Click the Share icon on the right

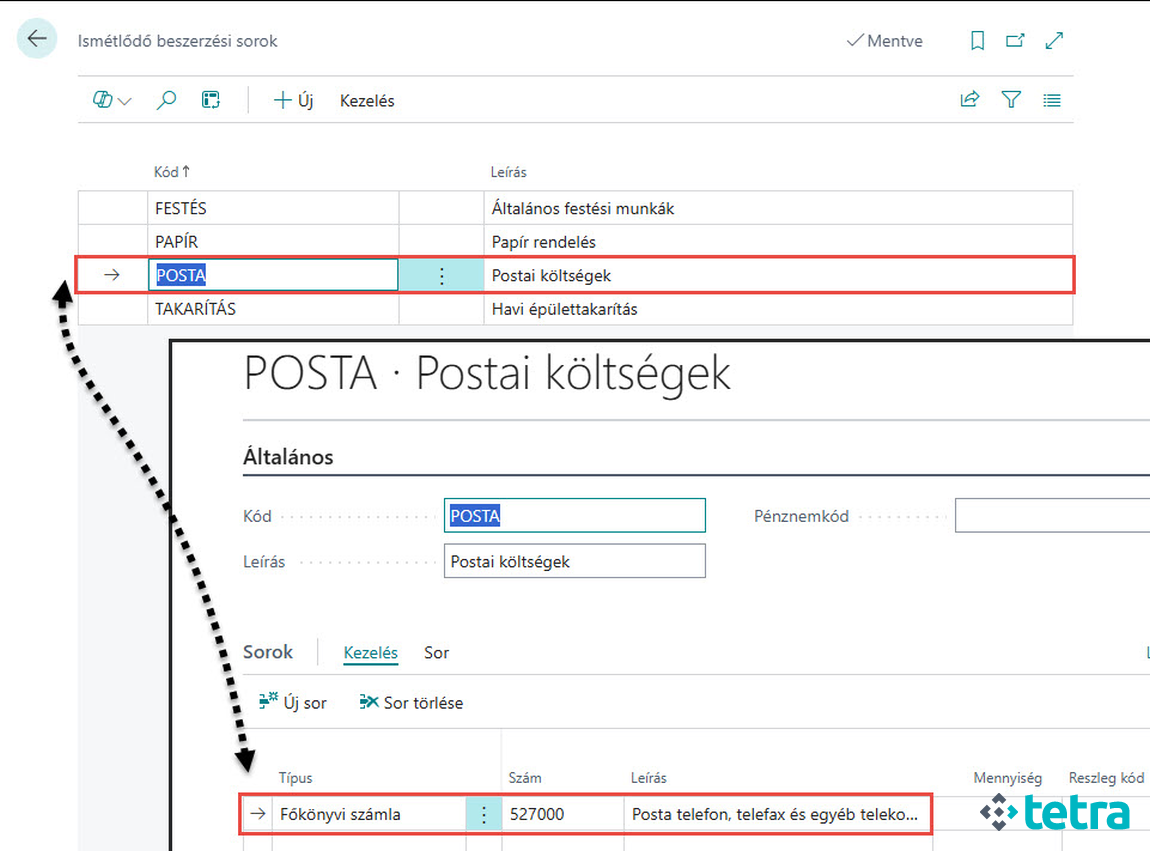tap(969, 100)
